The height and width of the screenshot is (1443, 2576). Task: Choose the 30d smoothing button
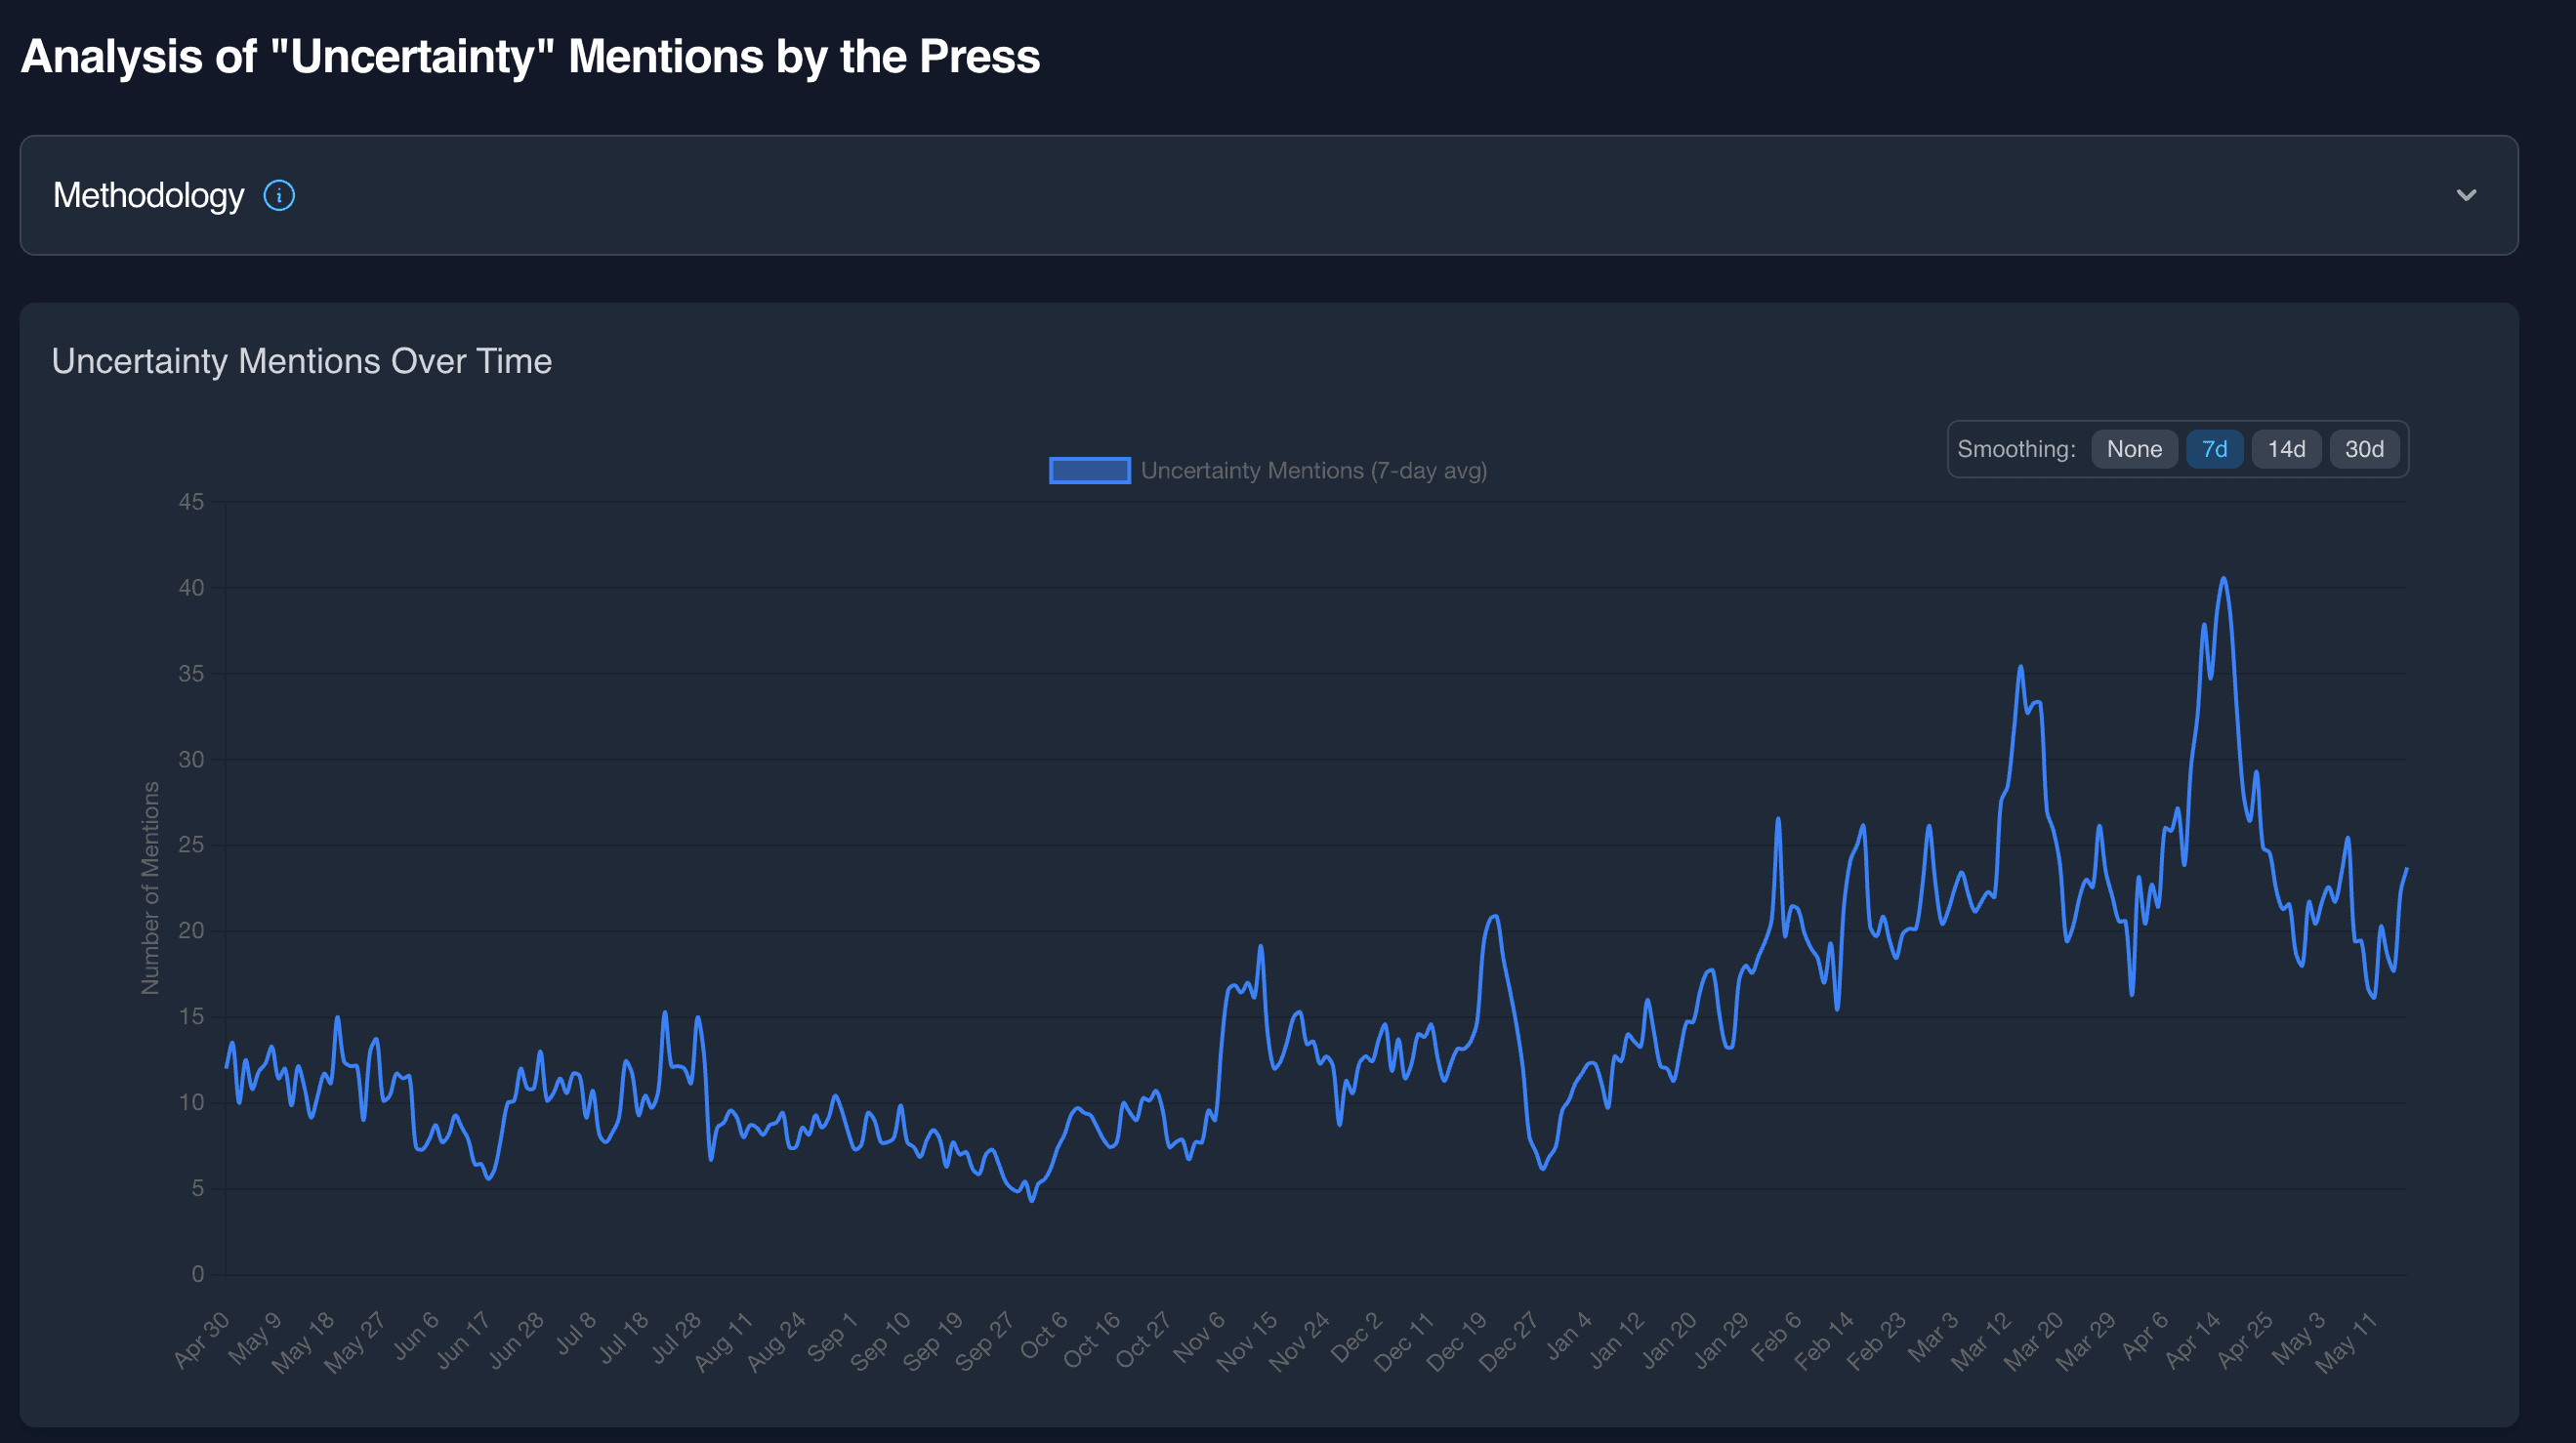[2364, 449]
